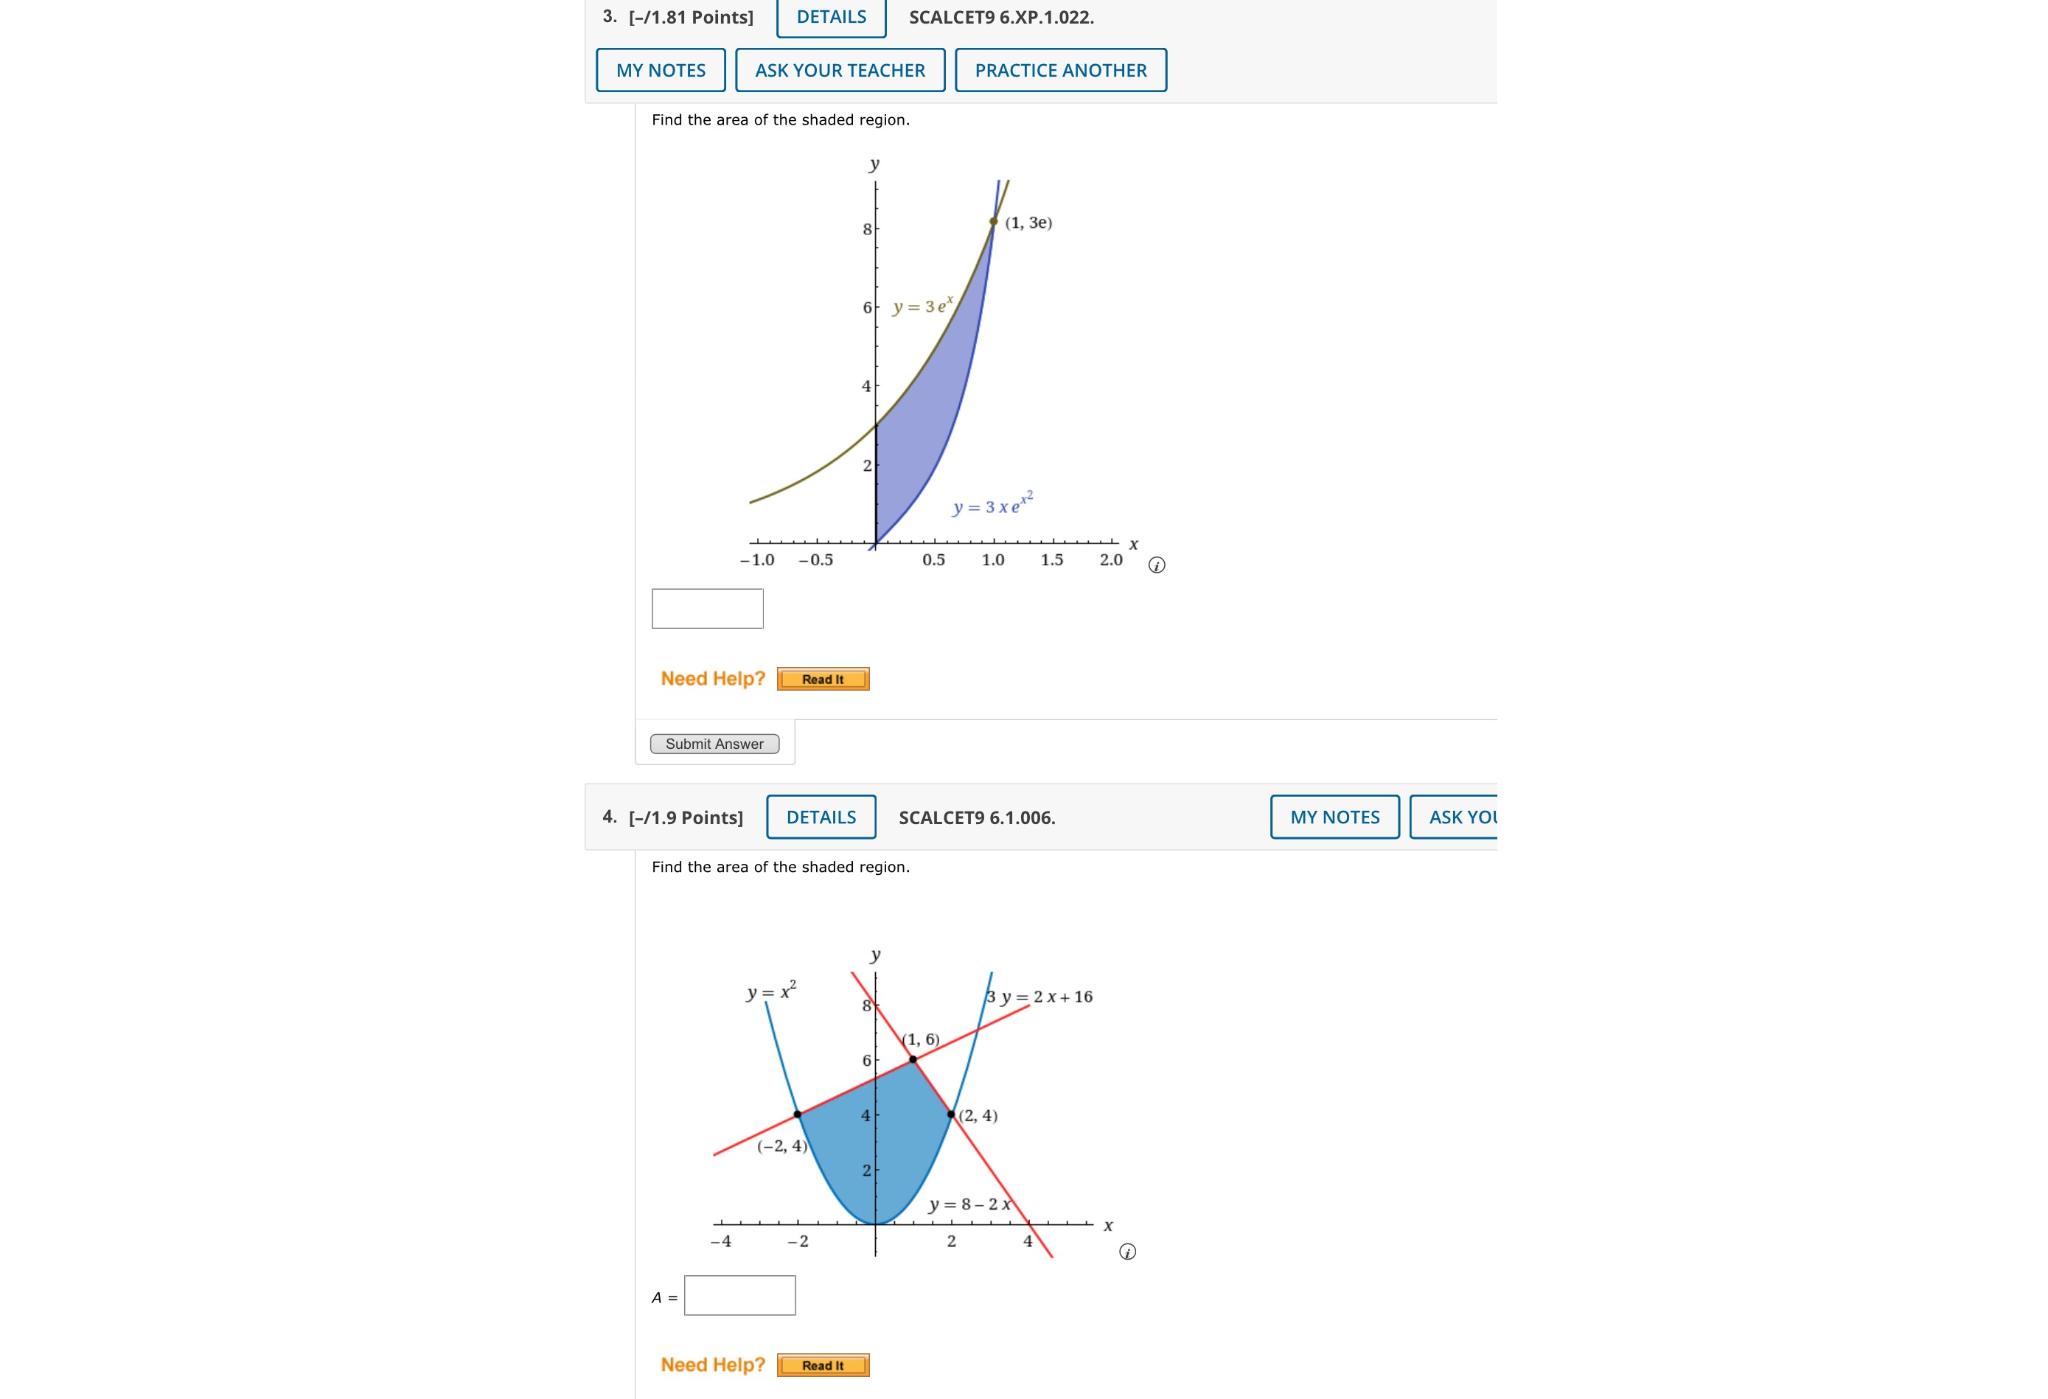Click the answer input box for question 3
Screen dimensions: 2048x1399
[706, 608]
